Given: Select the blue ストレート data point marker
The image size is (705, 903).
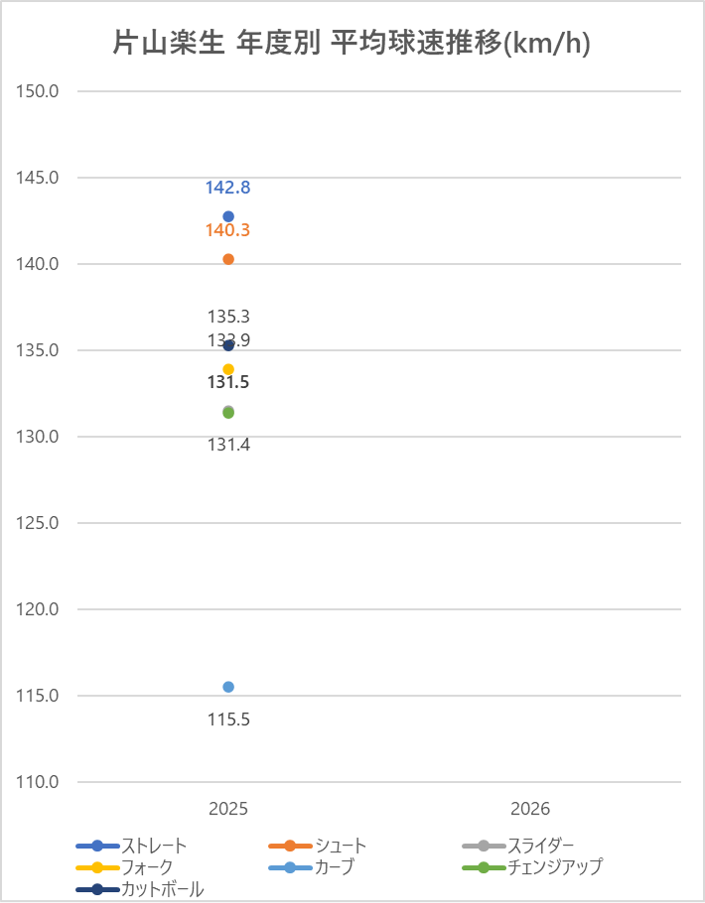Looking at the screenshot, I should (x=228, y=216).
